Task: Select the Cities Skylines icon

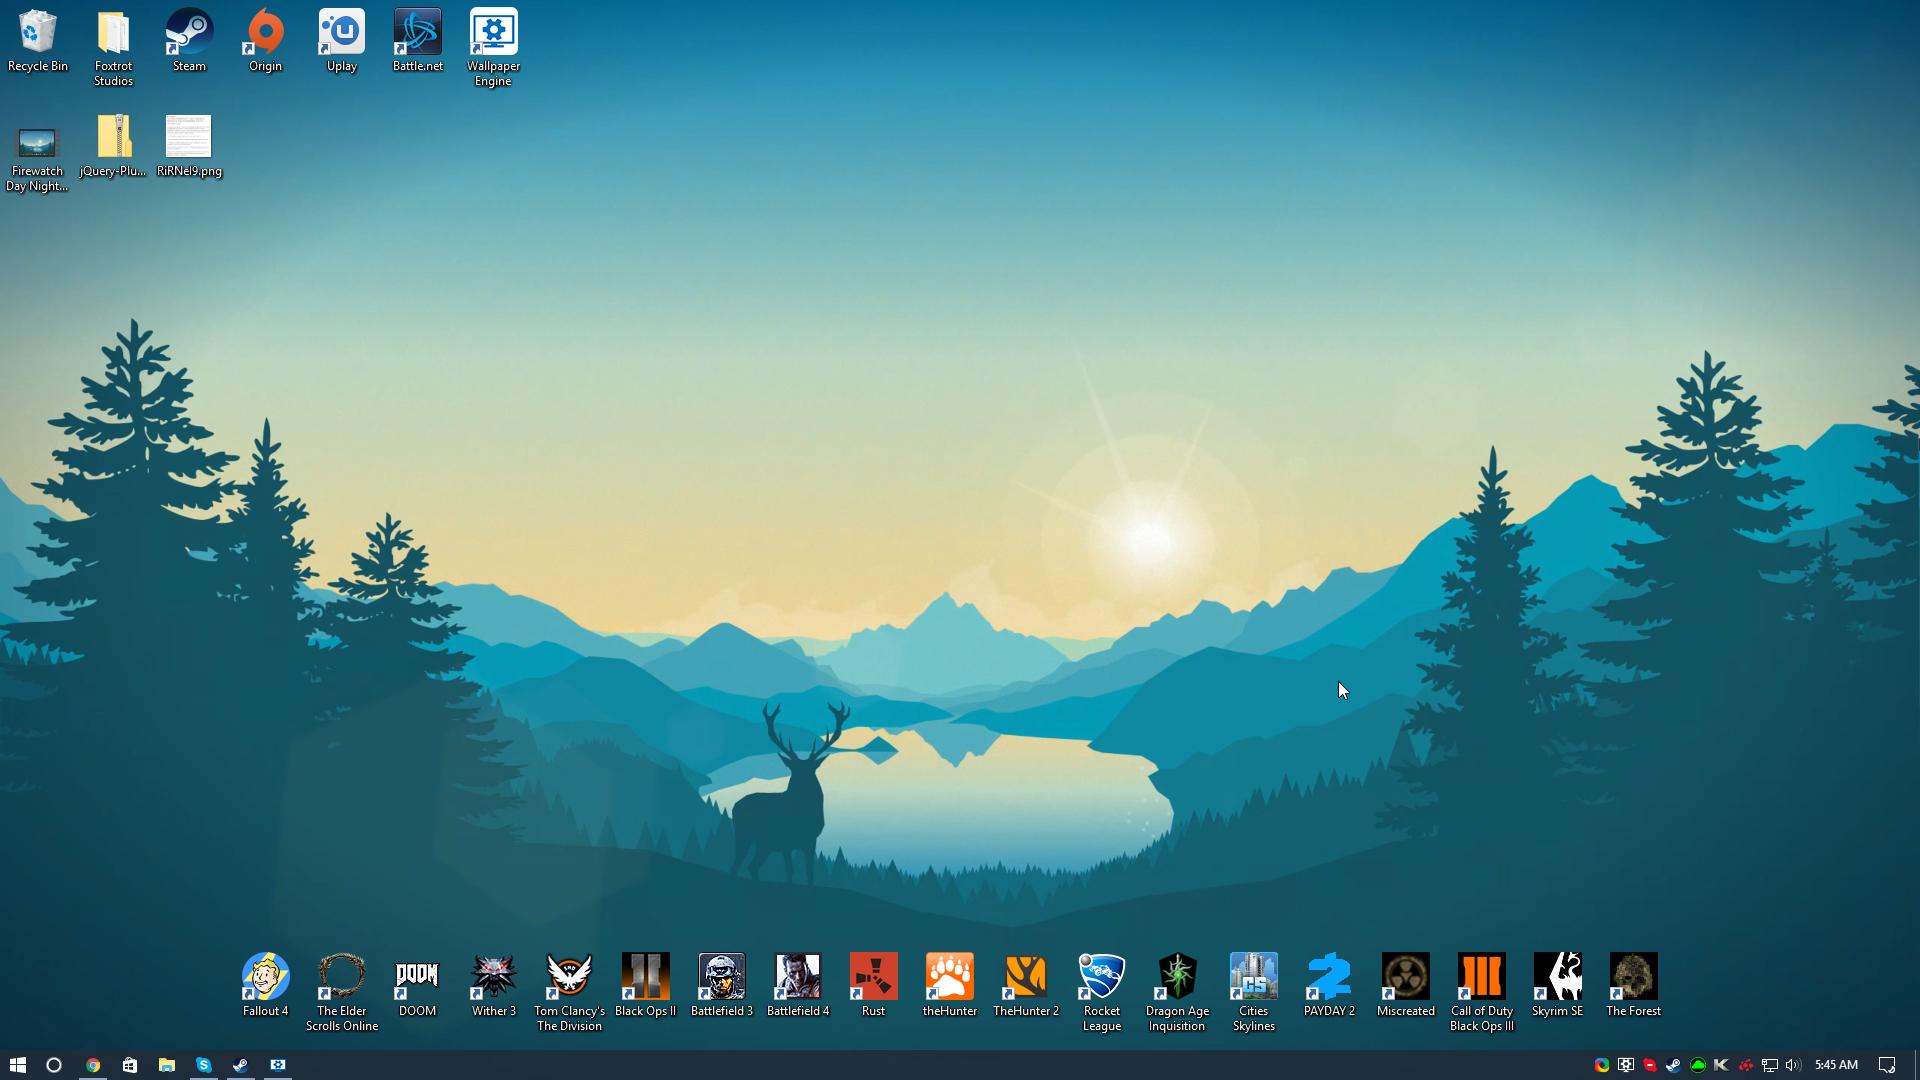Action: coord(1253,977)
